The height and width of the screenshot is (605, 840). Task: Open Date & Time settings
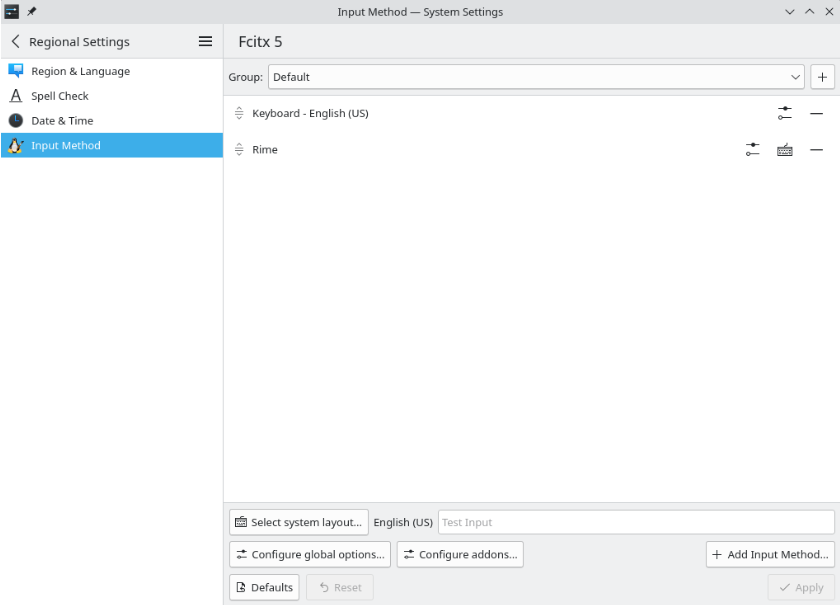tap(111, 121)
